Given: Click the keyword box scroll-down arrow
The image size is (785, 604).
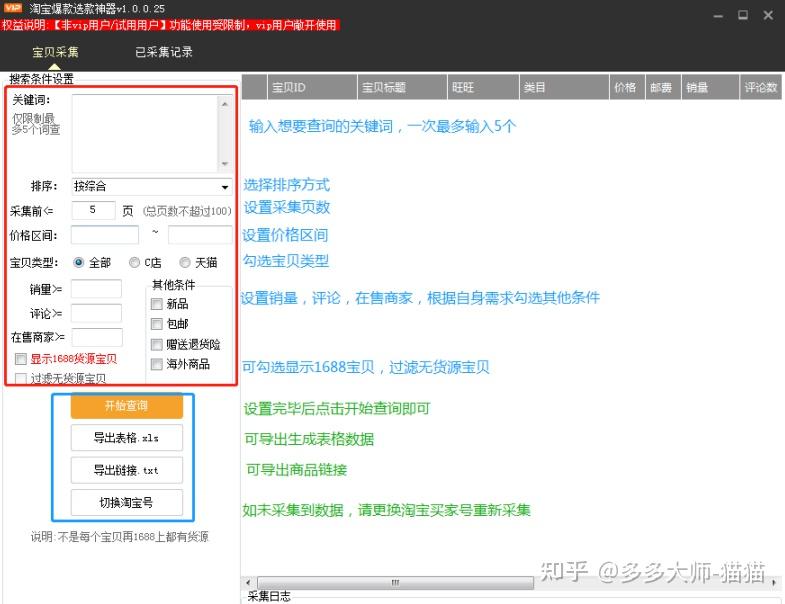Looking at the screenshot, I should tap(225, 165).
